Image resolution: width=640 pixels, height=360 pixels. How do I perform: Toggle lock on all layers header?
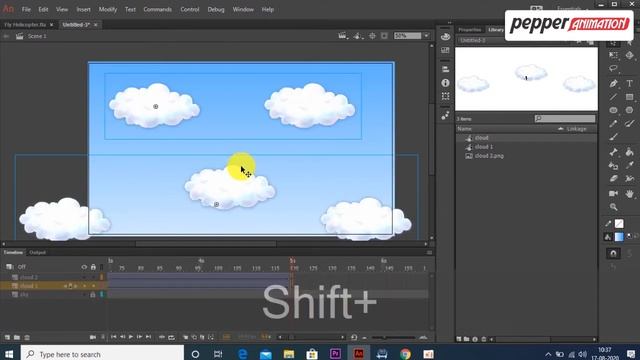pyautogui.click(x=93, y=267)
